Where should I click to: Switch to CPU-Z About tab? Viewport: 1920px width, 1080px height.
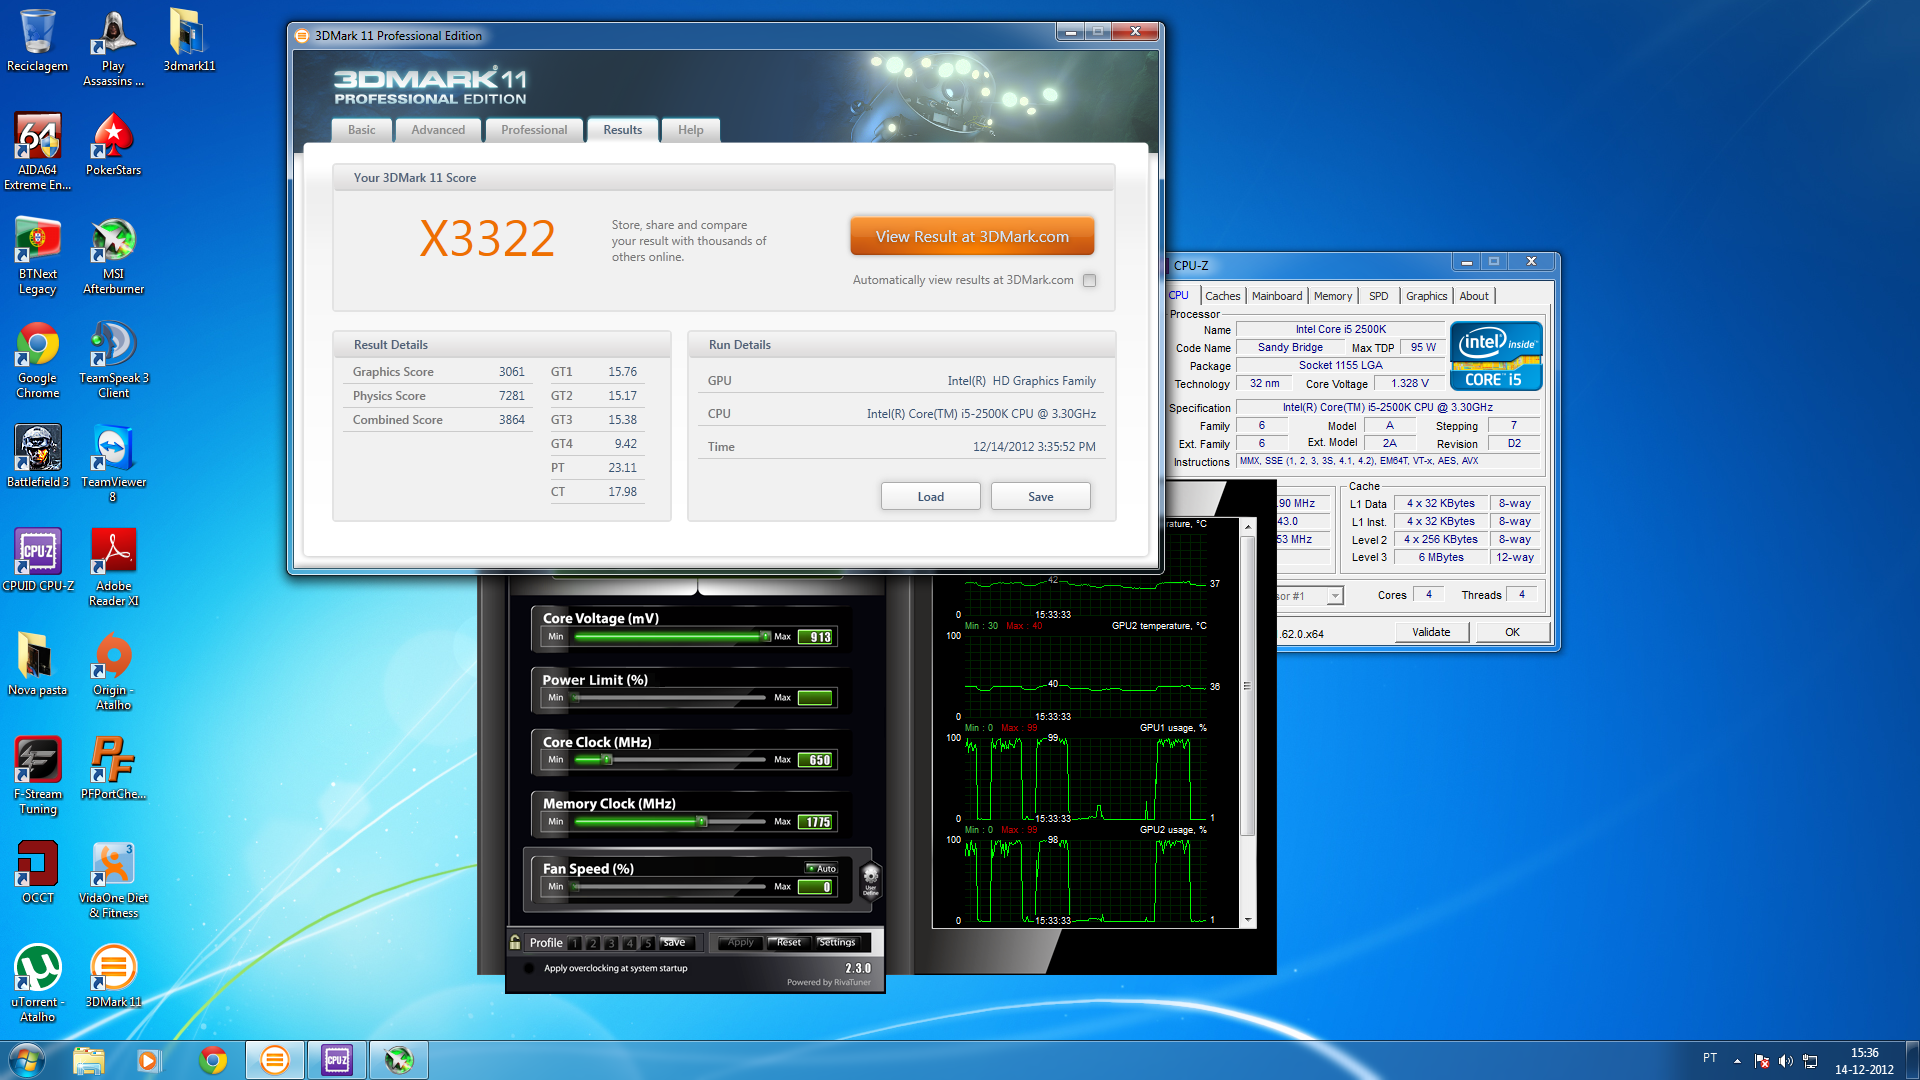pyautogui.click(x=1473, y=296)
